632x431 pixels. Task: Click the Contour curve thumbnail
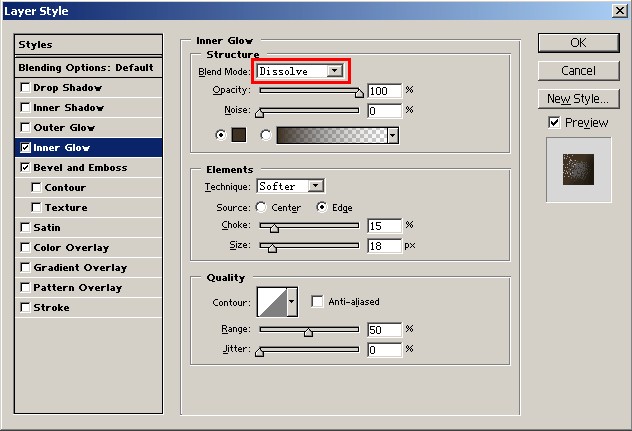coord(271,301)
